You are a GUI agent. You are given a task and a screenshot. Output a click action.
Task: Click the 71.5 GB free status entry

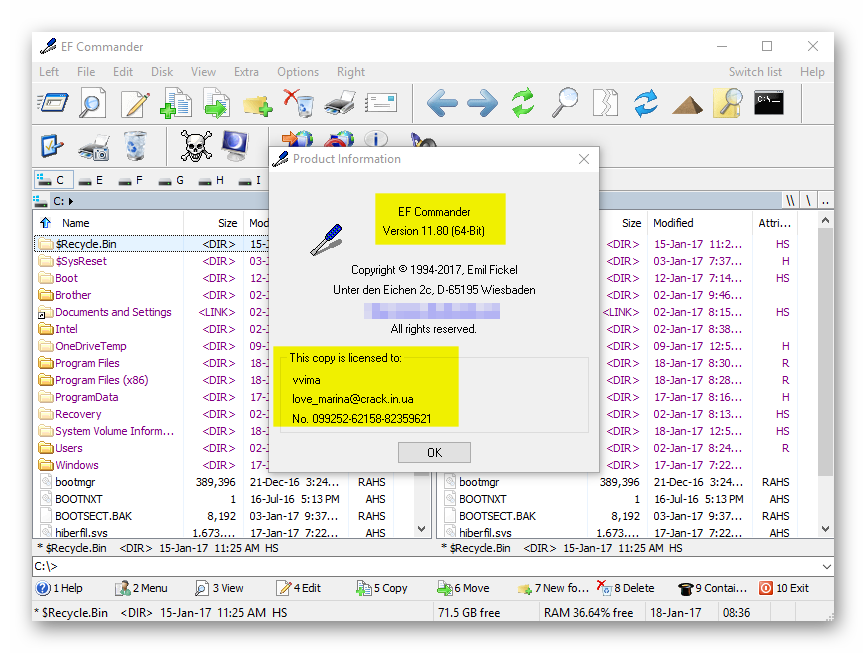tap(469, 613)
